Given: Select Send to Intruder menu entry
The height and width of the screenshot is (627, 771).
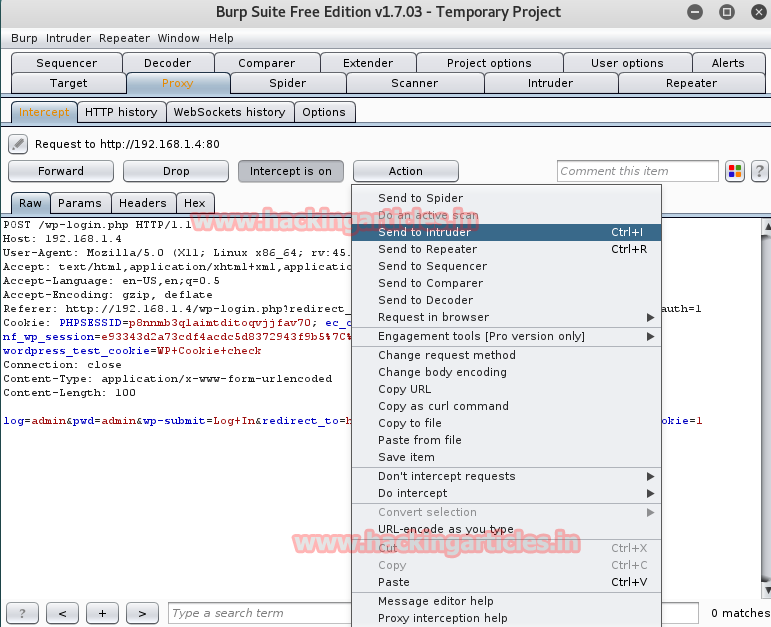Looking at the screenshot, I should click(506, 232).
